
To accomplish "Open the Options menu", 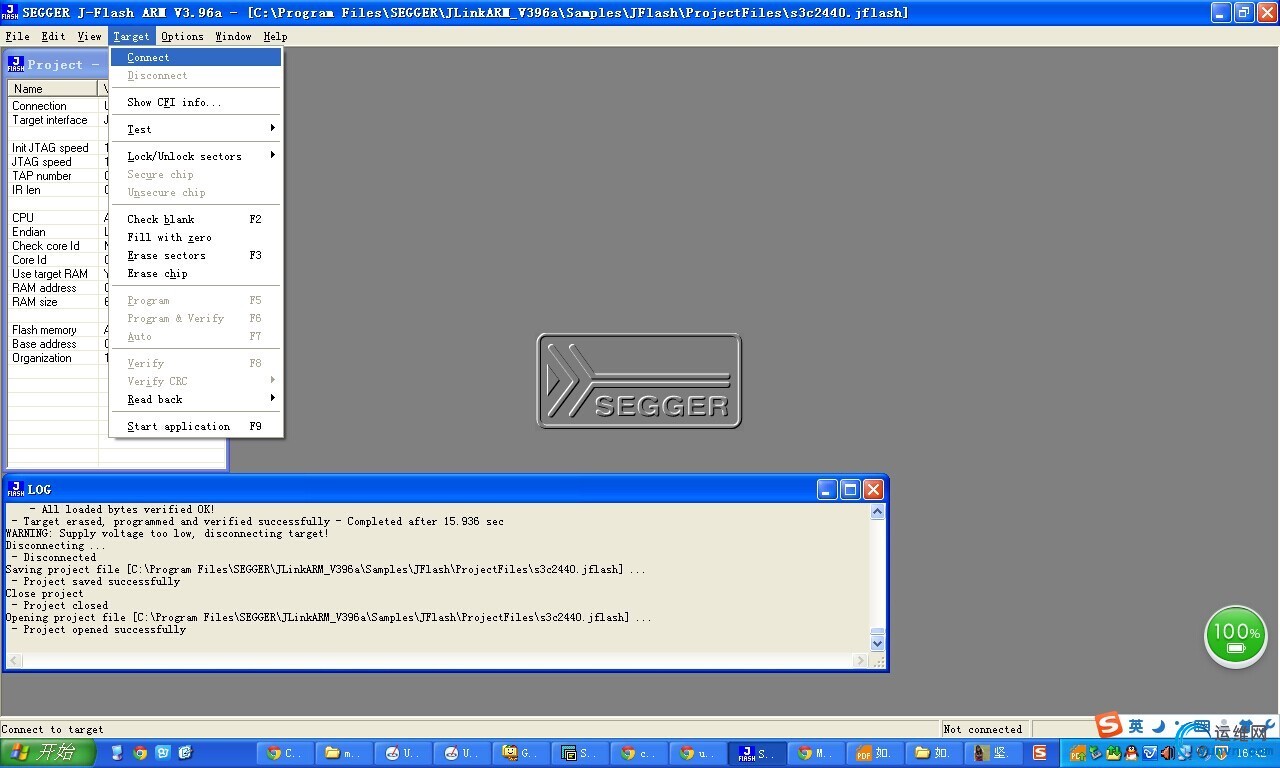I will click(x=182, y=36).
